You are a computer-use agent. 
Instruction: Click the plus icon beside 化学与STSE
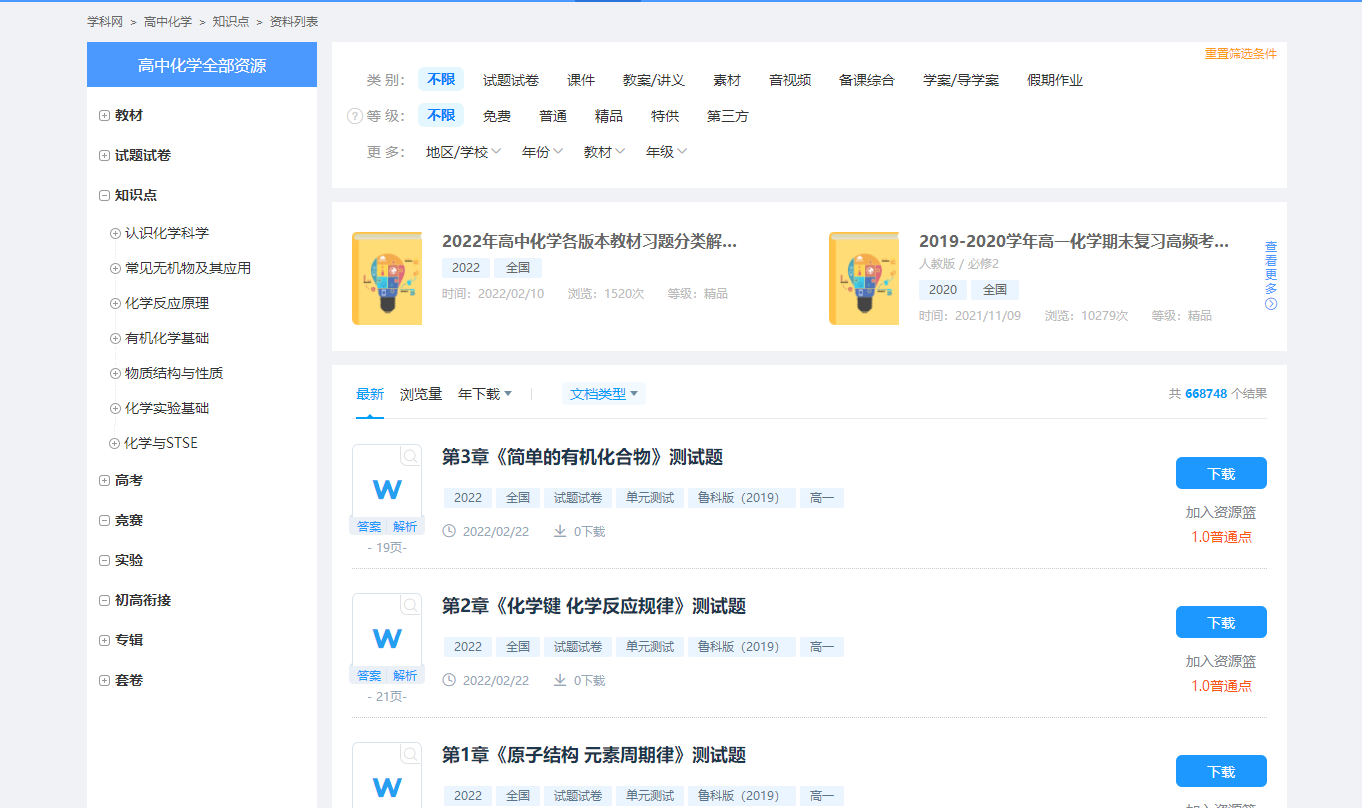[x=114, y=443]
